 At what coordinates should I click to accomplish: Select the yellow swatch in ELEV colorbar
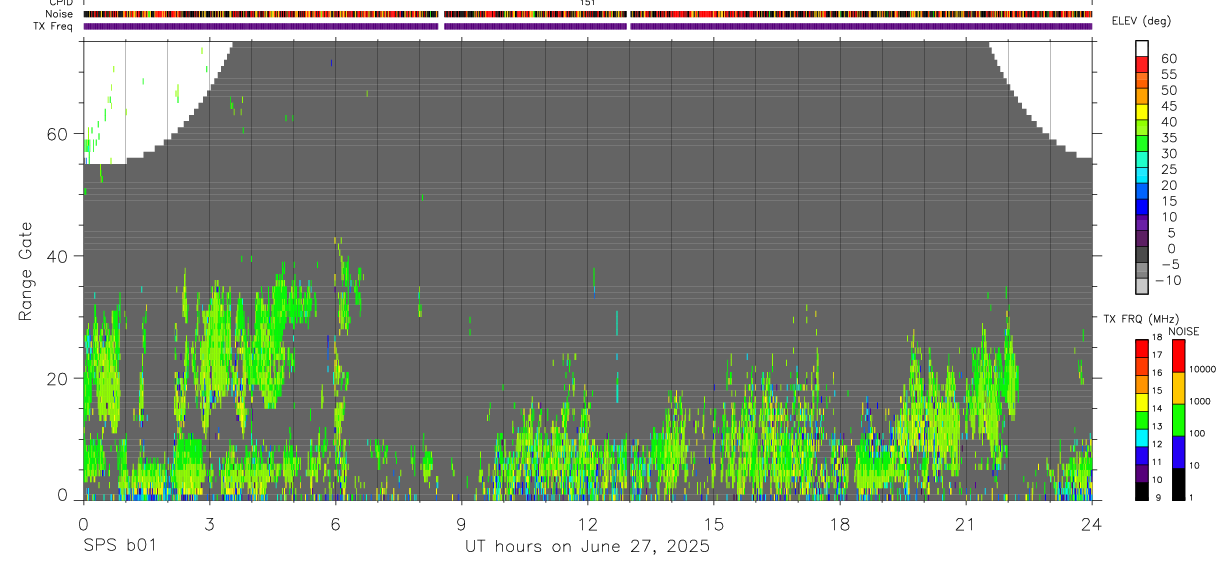pyautogui.click(x=1142, y=113)
